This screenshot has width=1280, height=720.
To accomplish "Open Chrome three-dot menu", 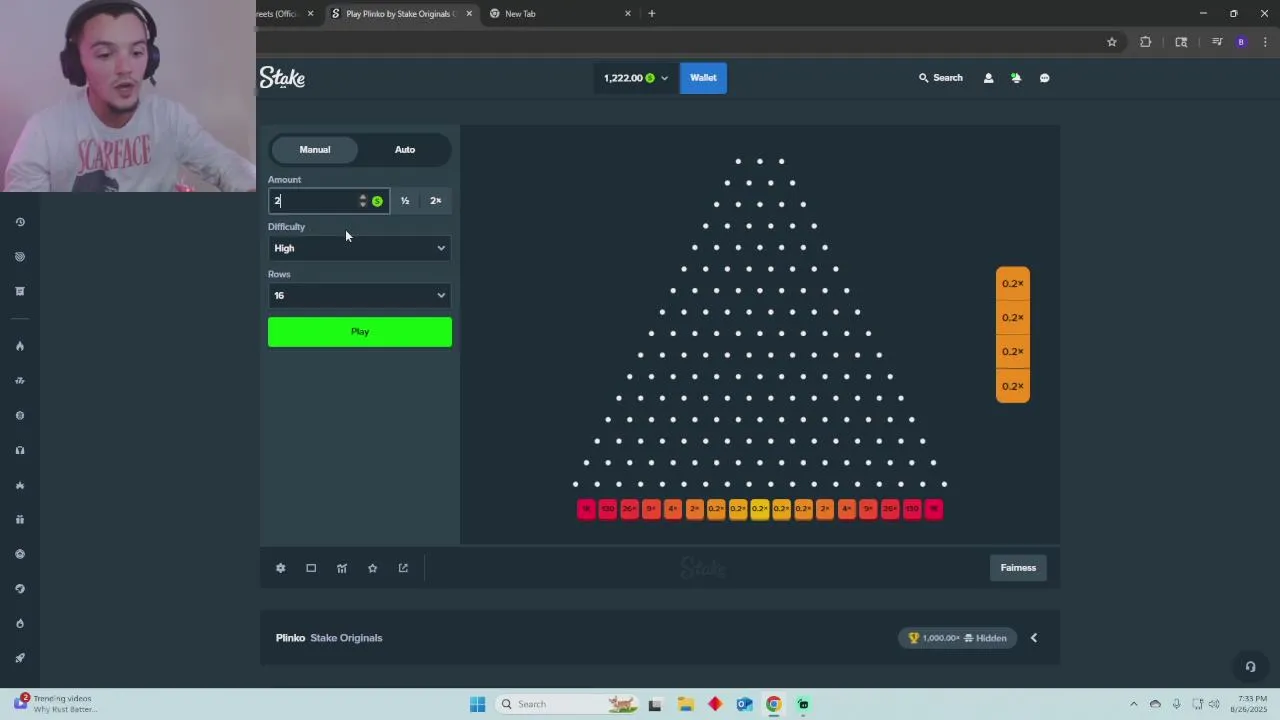I will tap(1266, 42).
